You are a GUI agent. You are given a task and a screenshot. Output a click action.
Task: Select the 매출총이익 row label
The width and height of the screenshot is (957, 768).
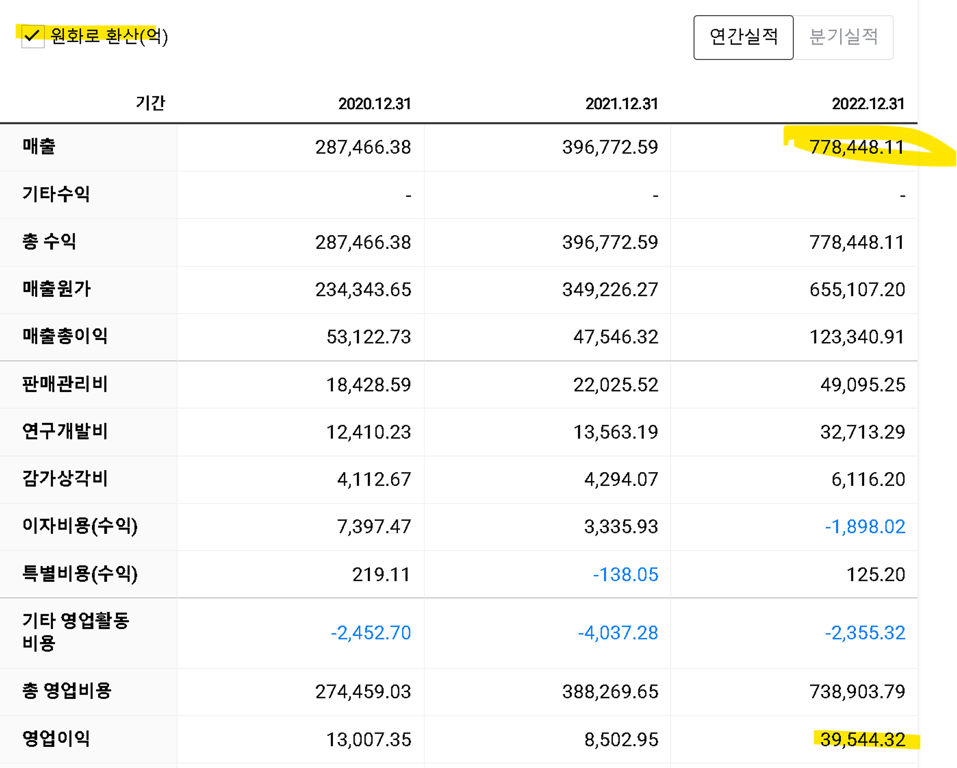coord(65,336)
